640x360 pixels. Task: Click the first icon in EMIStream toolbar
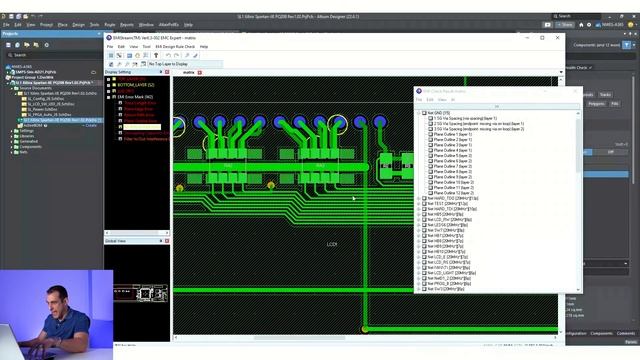[x=111, y=55]
